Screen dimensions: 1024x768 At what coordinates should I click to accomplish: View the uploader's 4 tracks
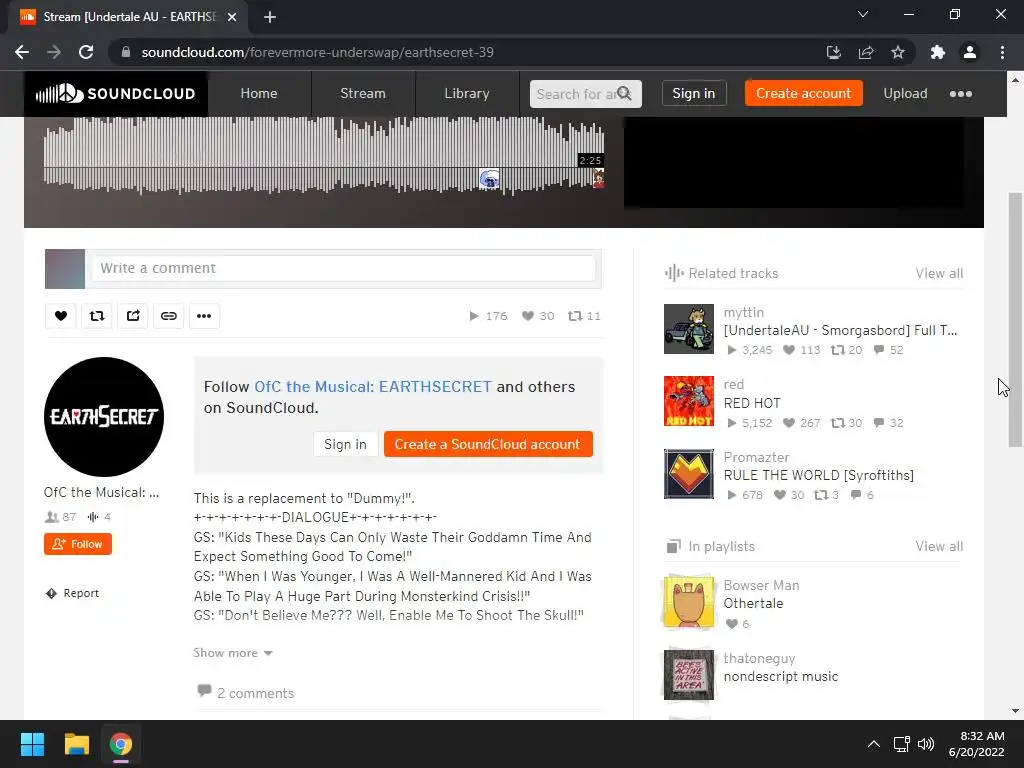(x=99, y=517)
